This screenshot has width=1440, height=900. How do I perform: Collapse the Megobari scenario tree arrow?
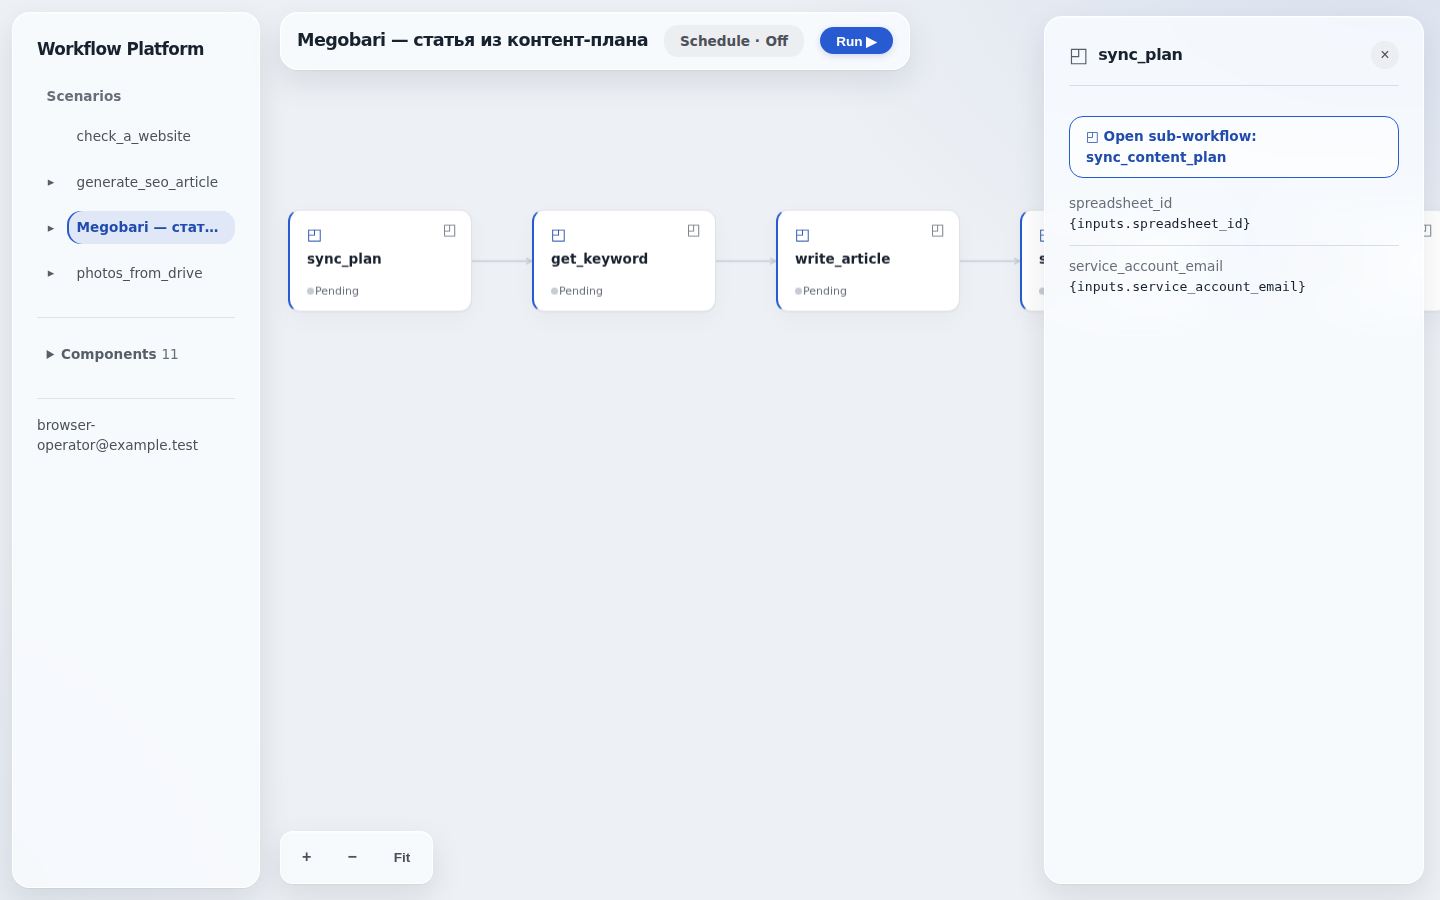pyautogui.click(x=51, y=228)
